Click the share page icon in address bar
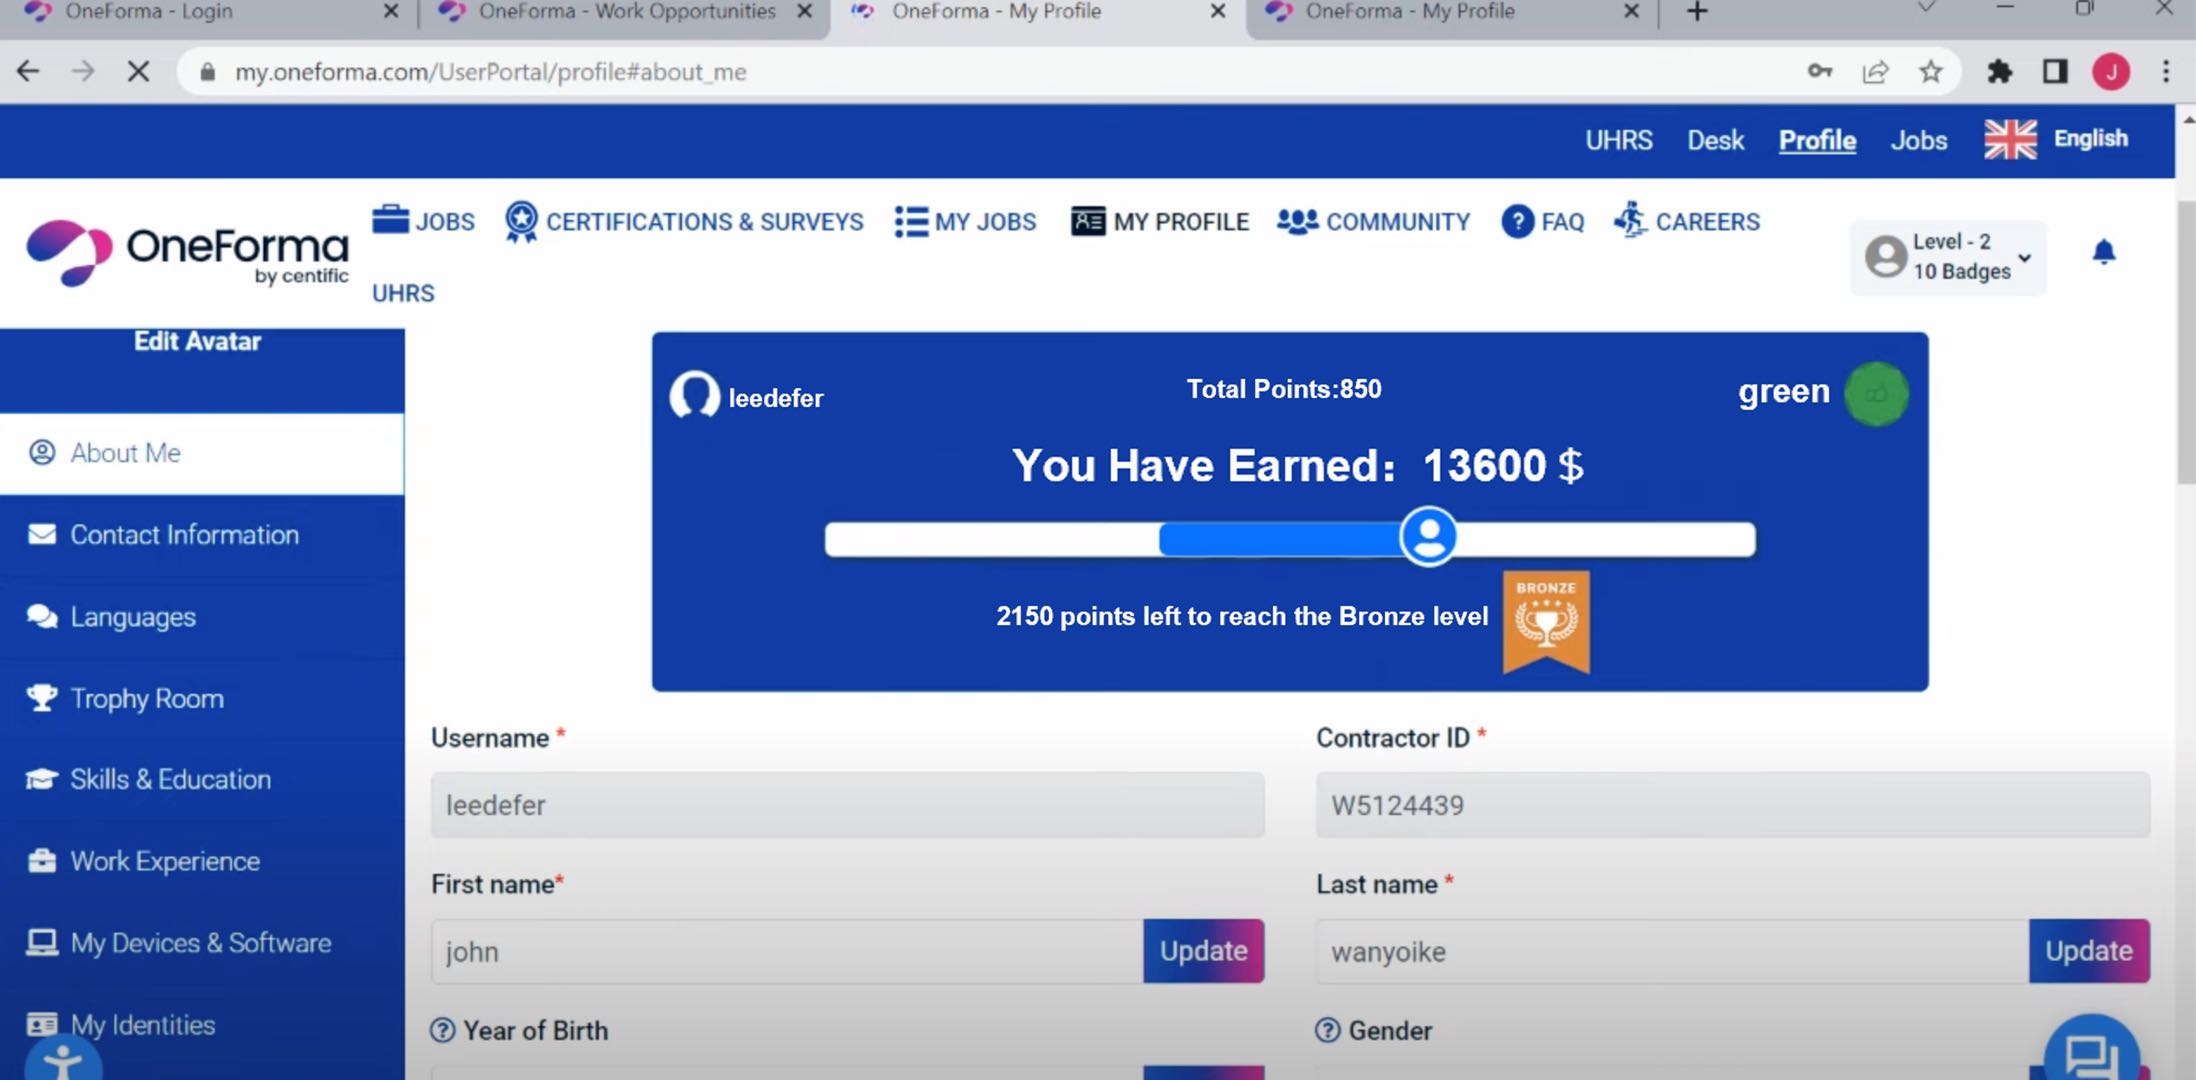This screenshot has width=2196, height=1080. click(x=1875, y=71)
